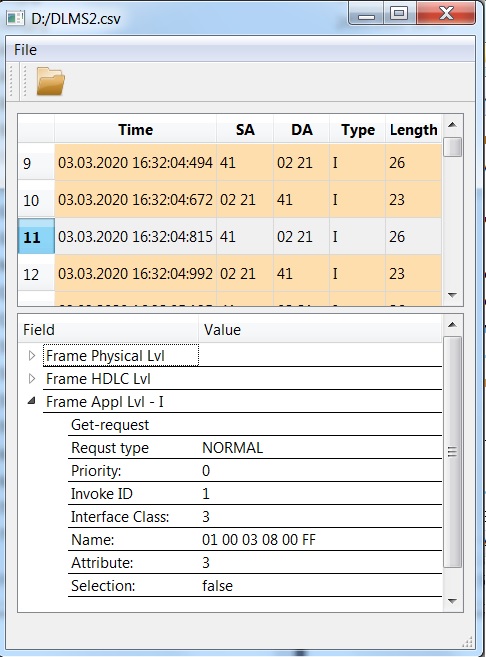Select row header 9
Screen dimensions: 486x657
36,163
